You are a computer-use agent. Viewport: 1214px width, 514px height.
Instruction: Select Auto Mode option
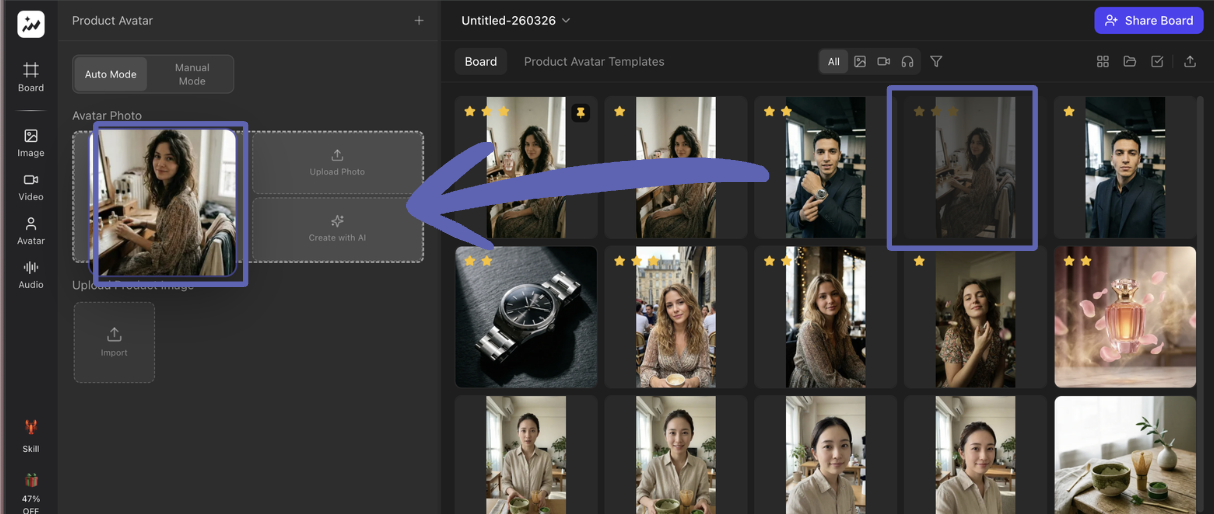click(x=110, y=74)
